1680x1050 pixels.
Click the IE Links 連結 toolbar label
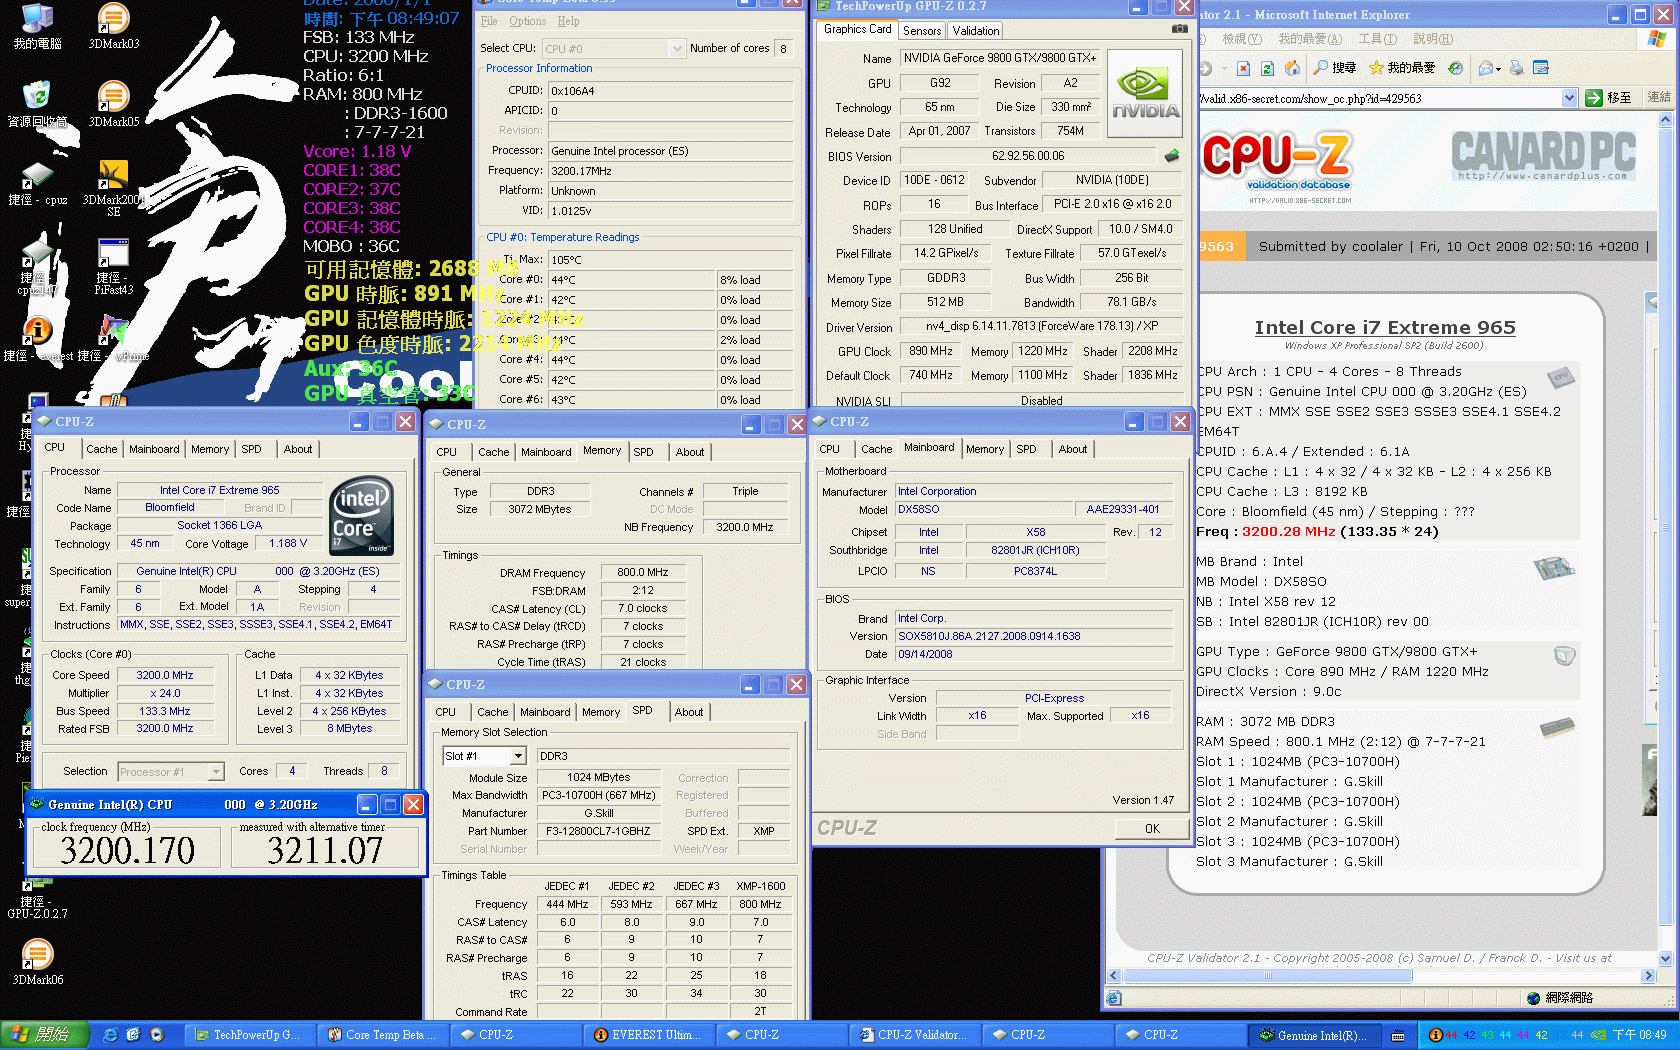pos(1659,97)
